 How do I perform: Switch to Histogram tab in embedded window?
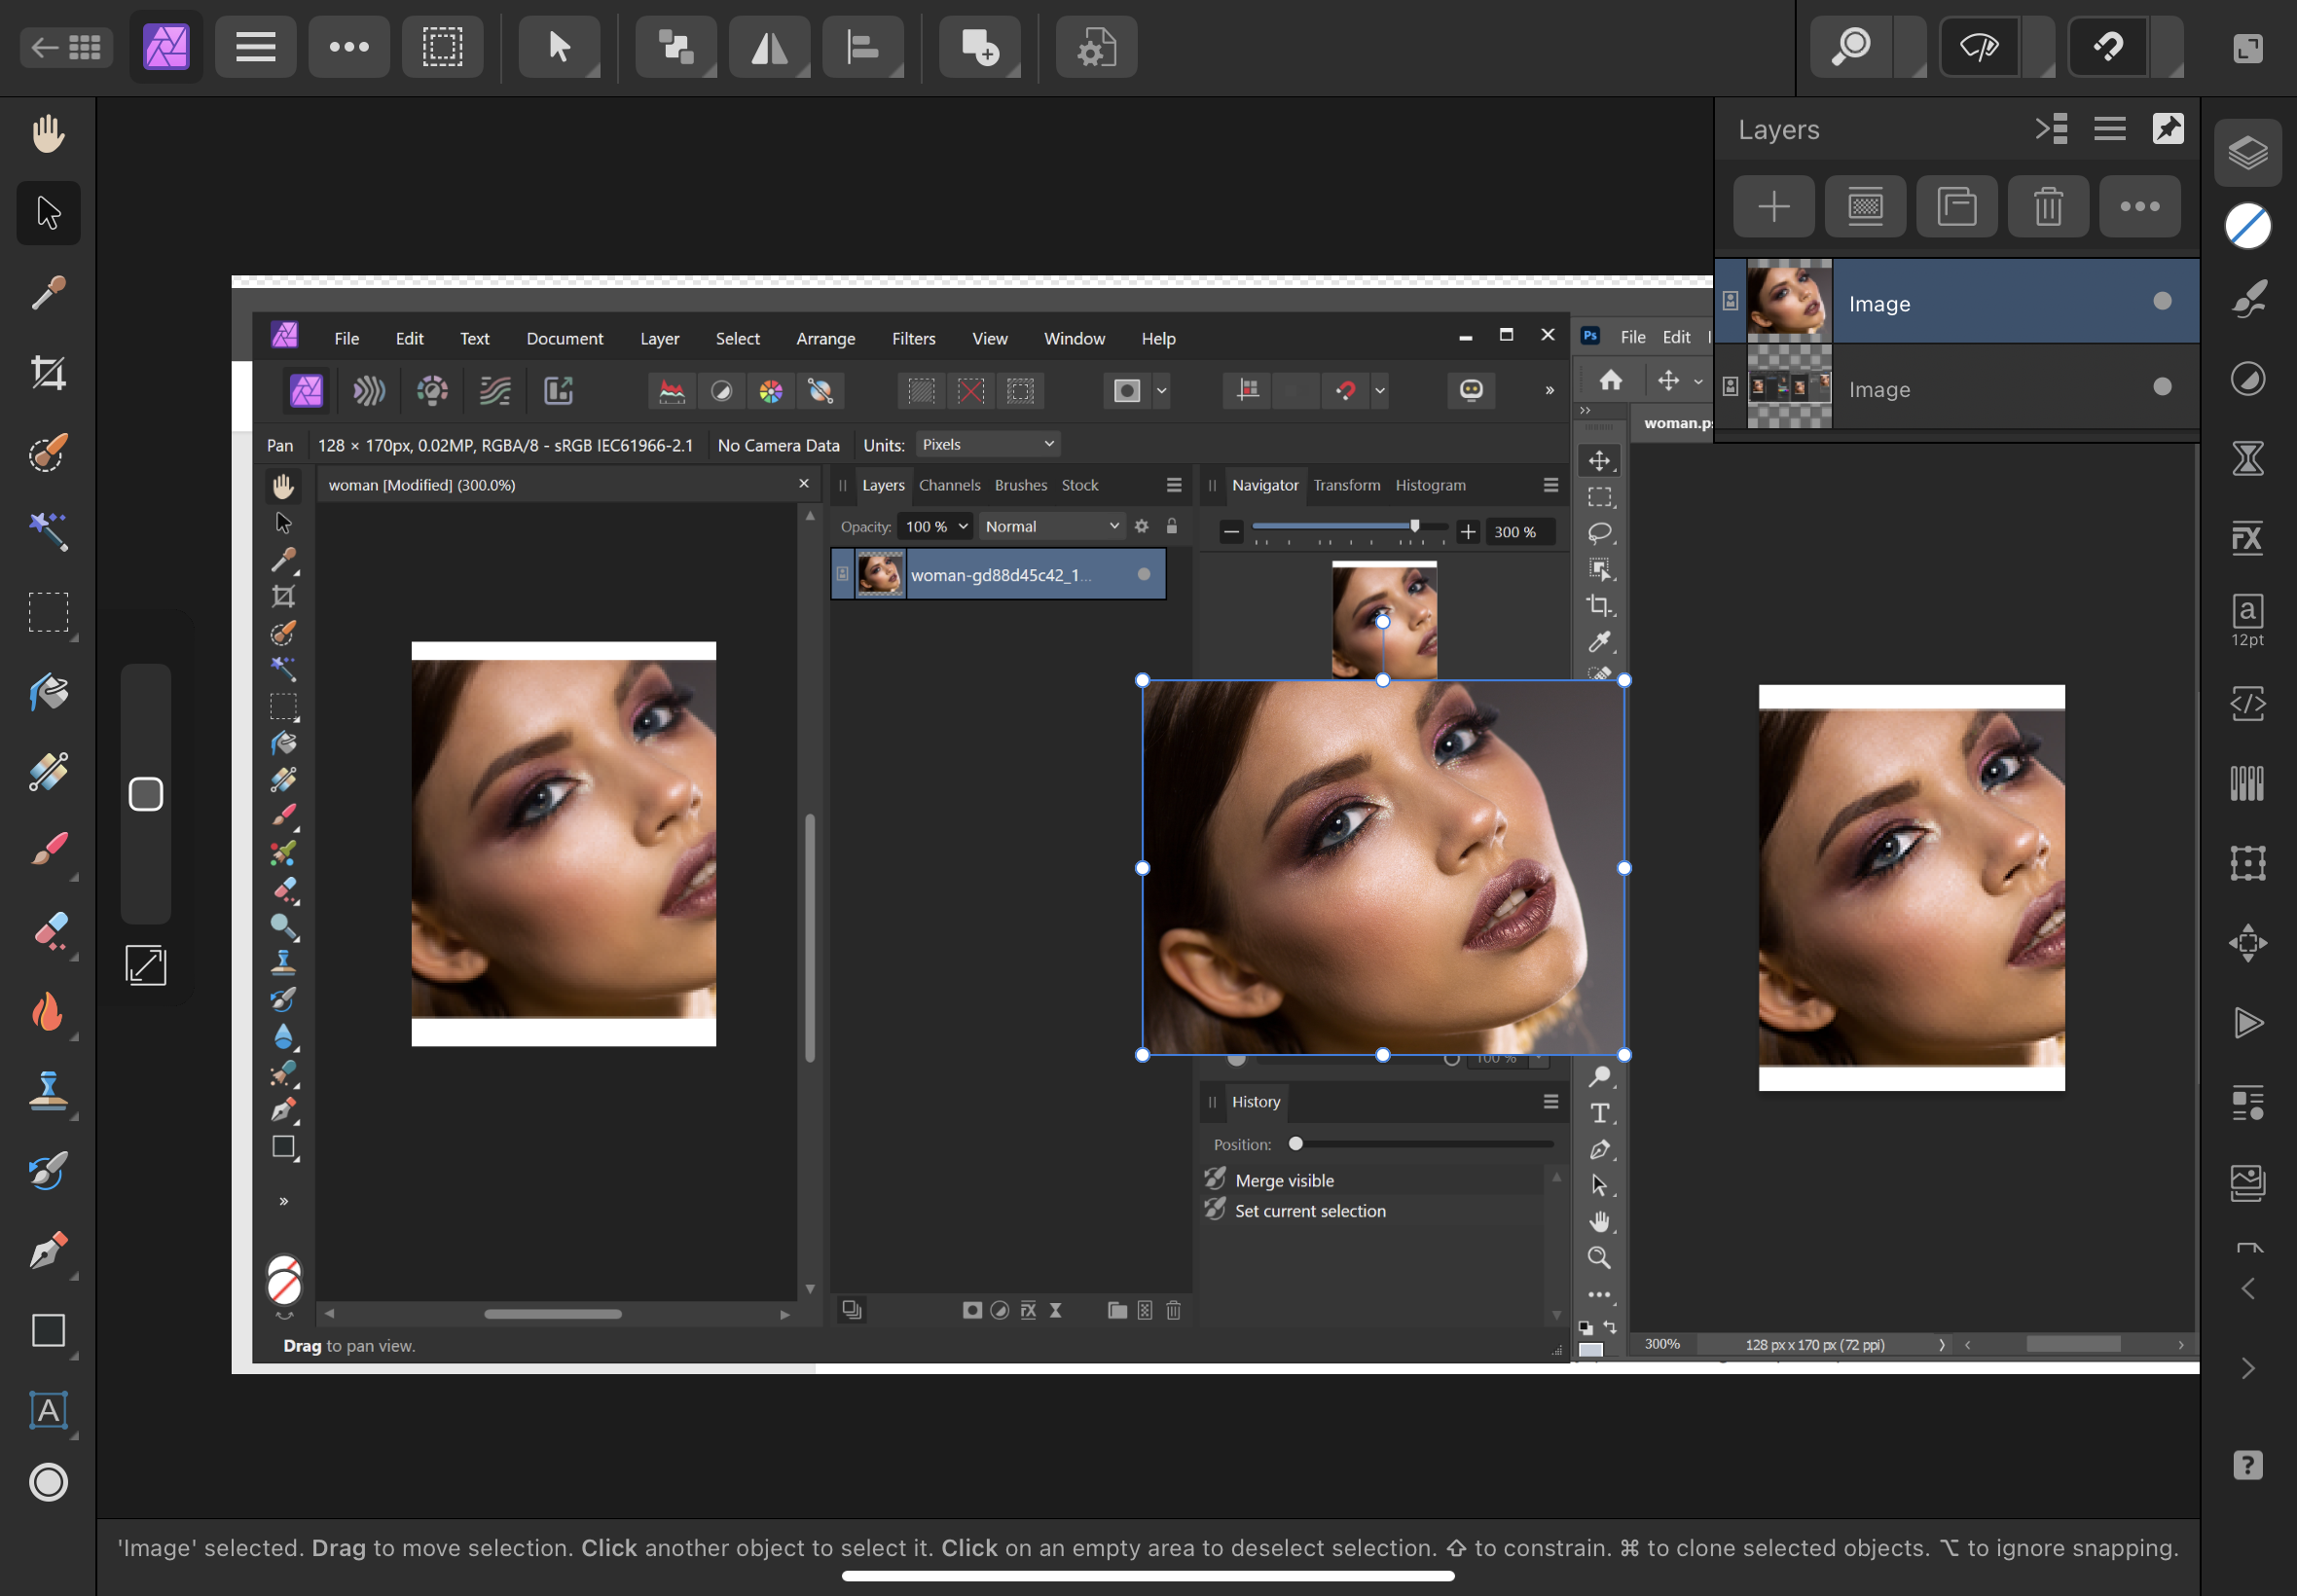(1430, 485)
